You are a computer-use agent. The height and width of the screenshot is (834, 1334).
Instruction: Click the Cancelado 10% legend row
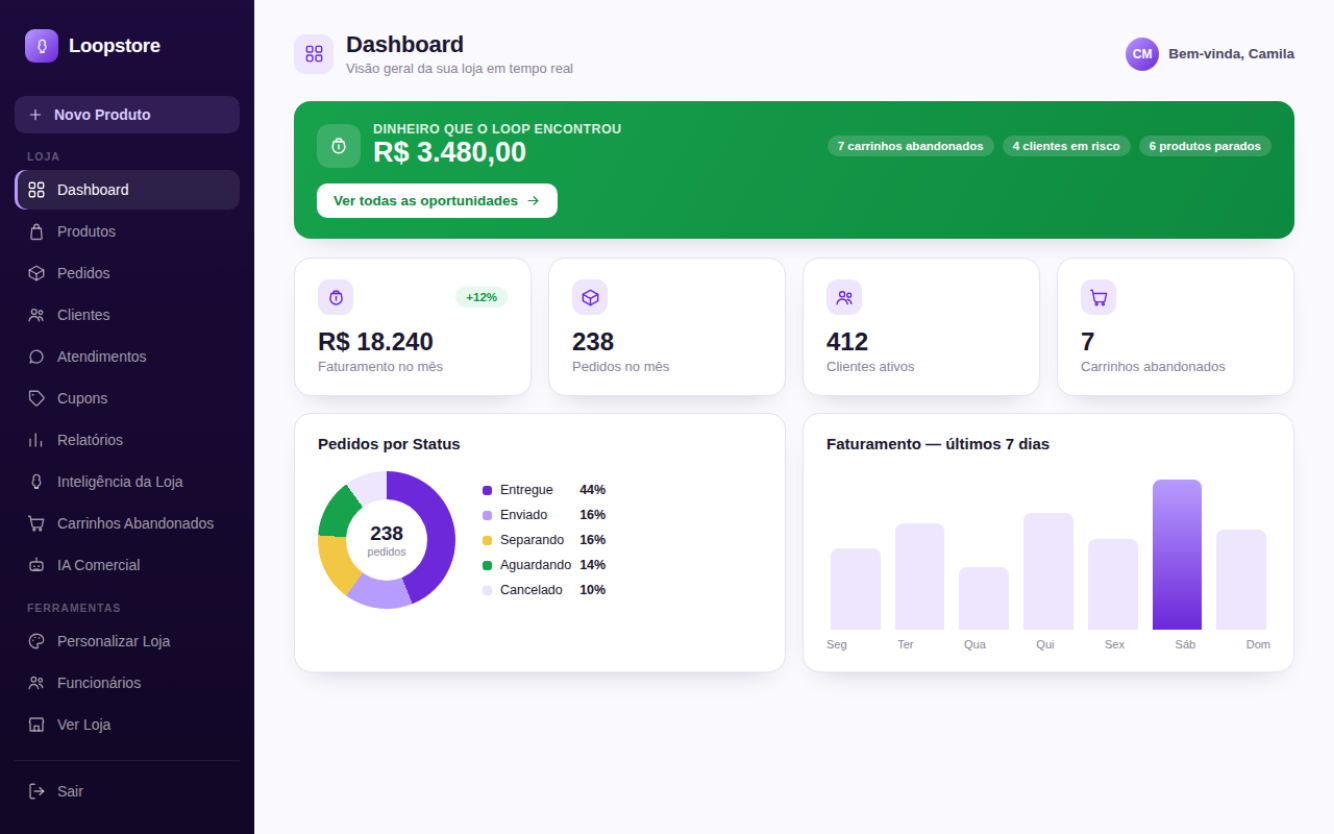click(544, 590)
